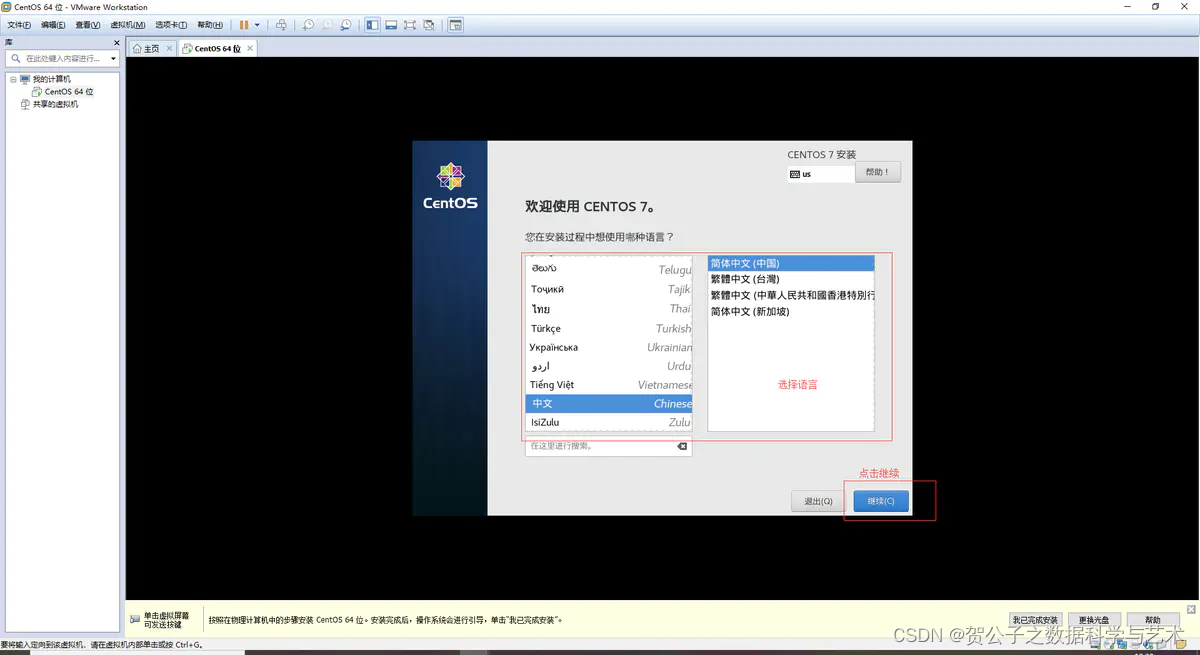Choose 简体中文 (中国) locale
Image resolution: width=1200 pixels, height=655 pixels.
point(791,263)
